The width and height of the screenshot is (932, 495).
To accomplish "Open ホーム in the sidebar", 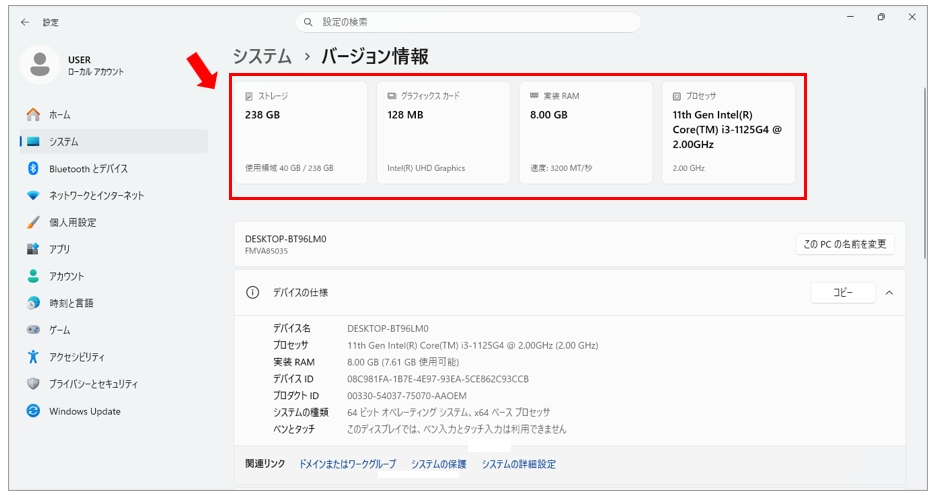I will click(114, 114).
